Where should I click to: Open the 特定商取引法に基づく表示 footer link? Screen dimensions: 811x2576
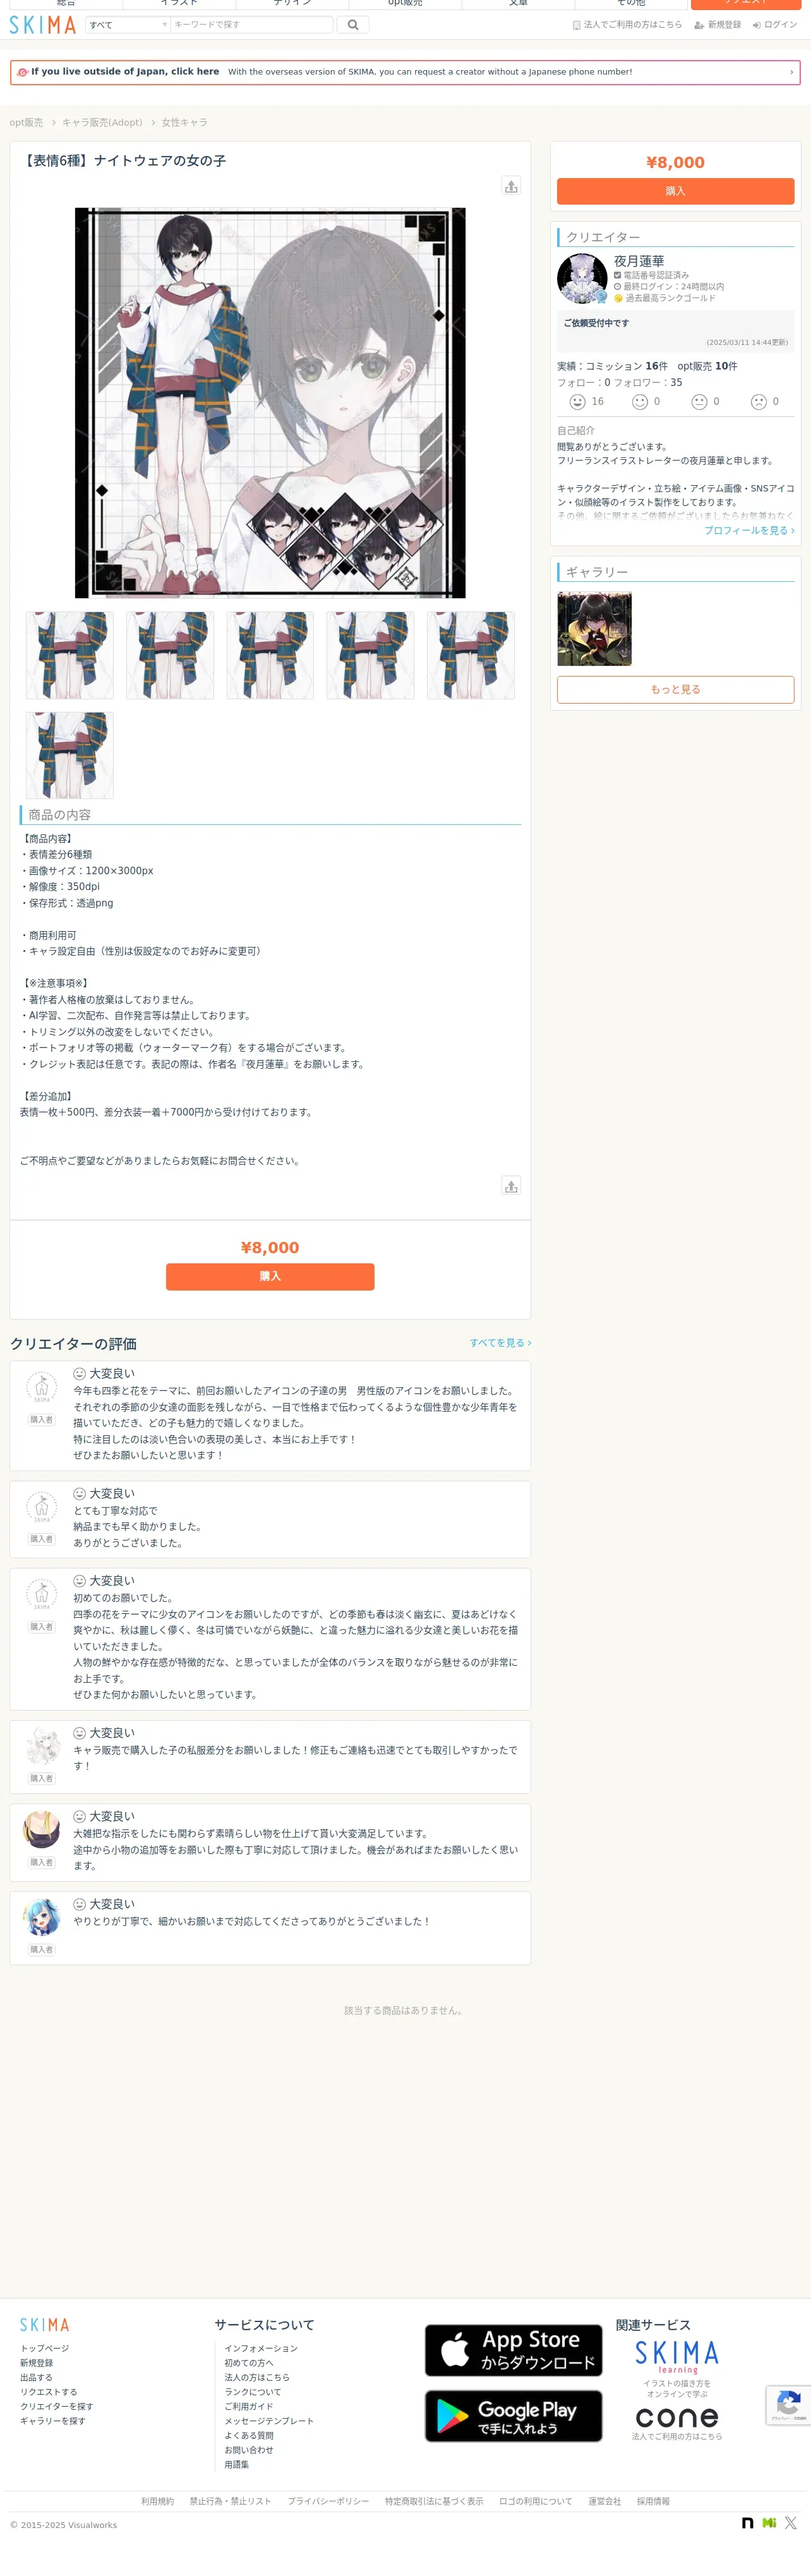(x=434, y=2502)
